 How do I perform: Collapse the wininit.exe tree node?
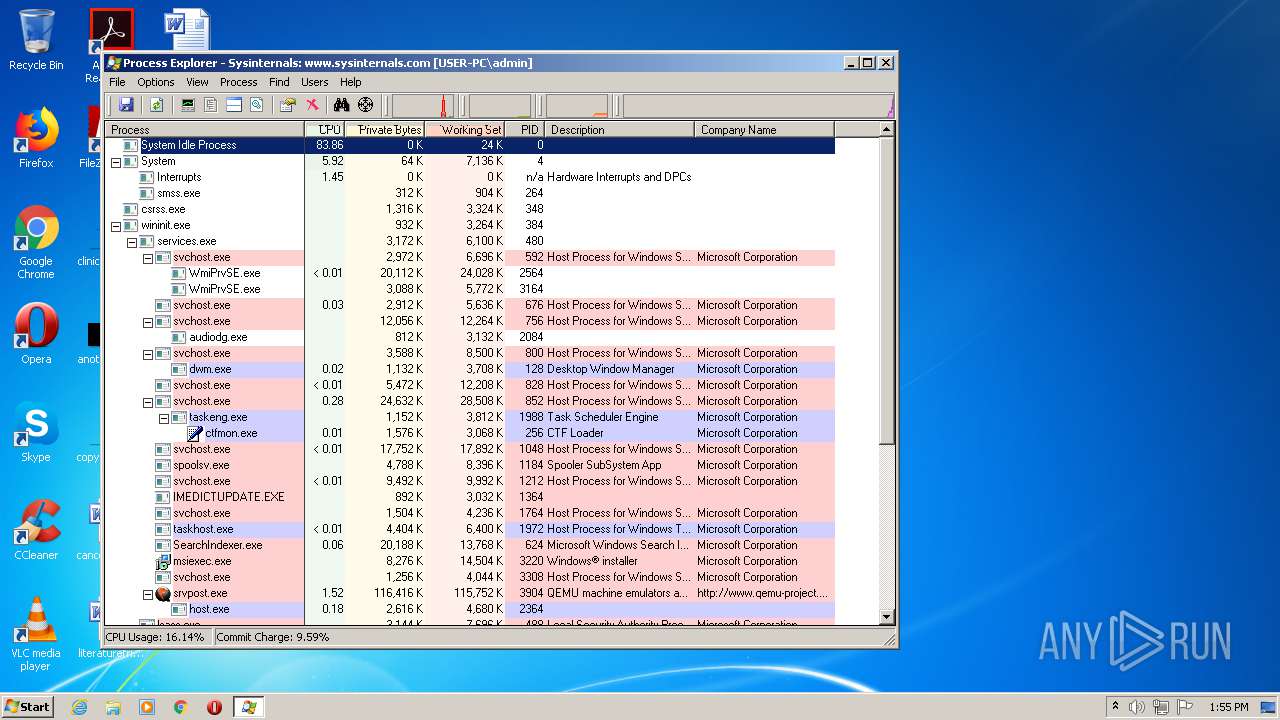(x=116, y=225)
